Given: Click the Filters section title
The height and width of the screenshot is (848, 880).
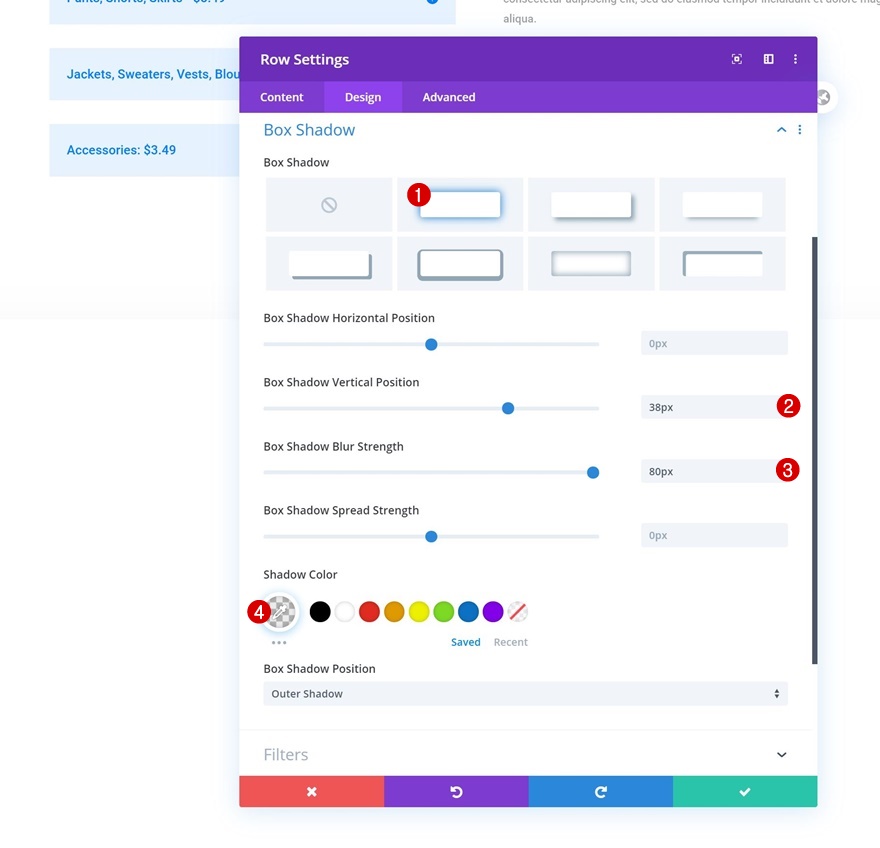Looking at the screenshot, I should [286, 754].
